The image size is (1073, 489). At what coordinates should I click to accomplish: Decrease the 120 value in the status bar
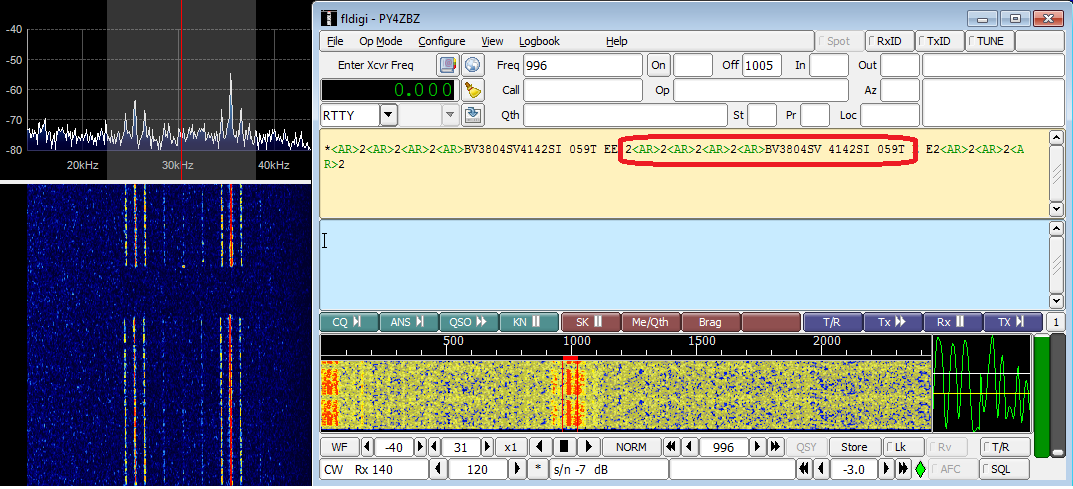437,469
